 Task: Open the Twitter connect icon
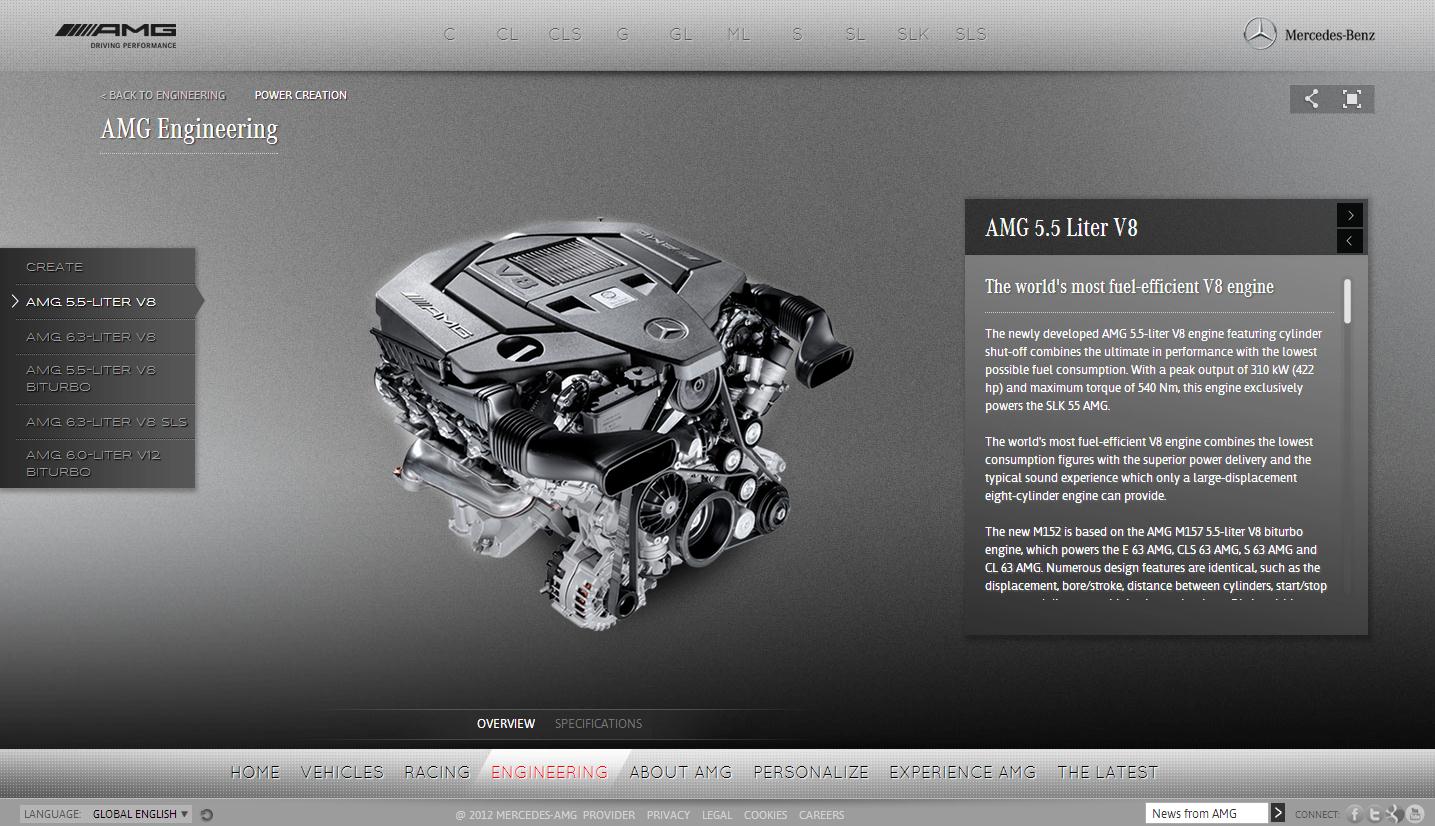pos(1375,814)
